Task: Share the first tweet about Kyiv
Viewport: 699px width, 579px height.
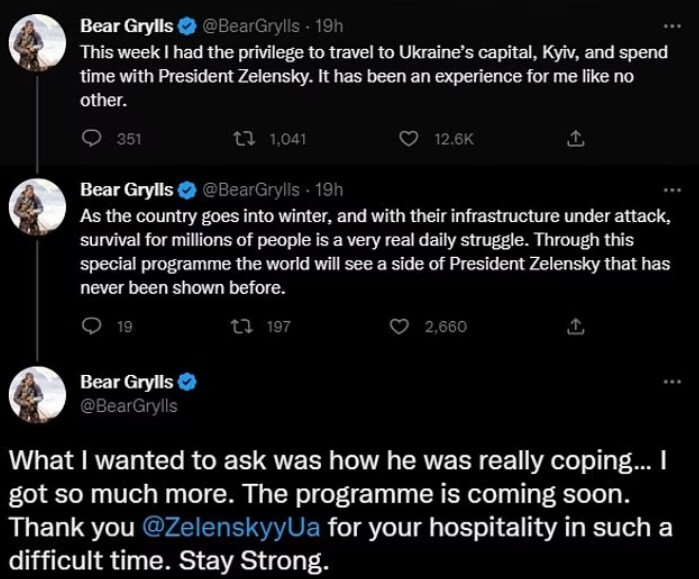Action: point(575,140)
